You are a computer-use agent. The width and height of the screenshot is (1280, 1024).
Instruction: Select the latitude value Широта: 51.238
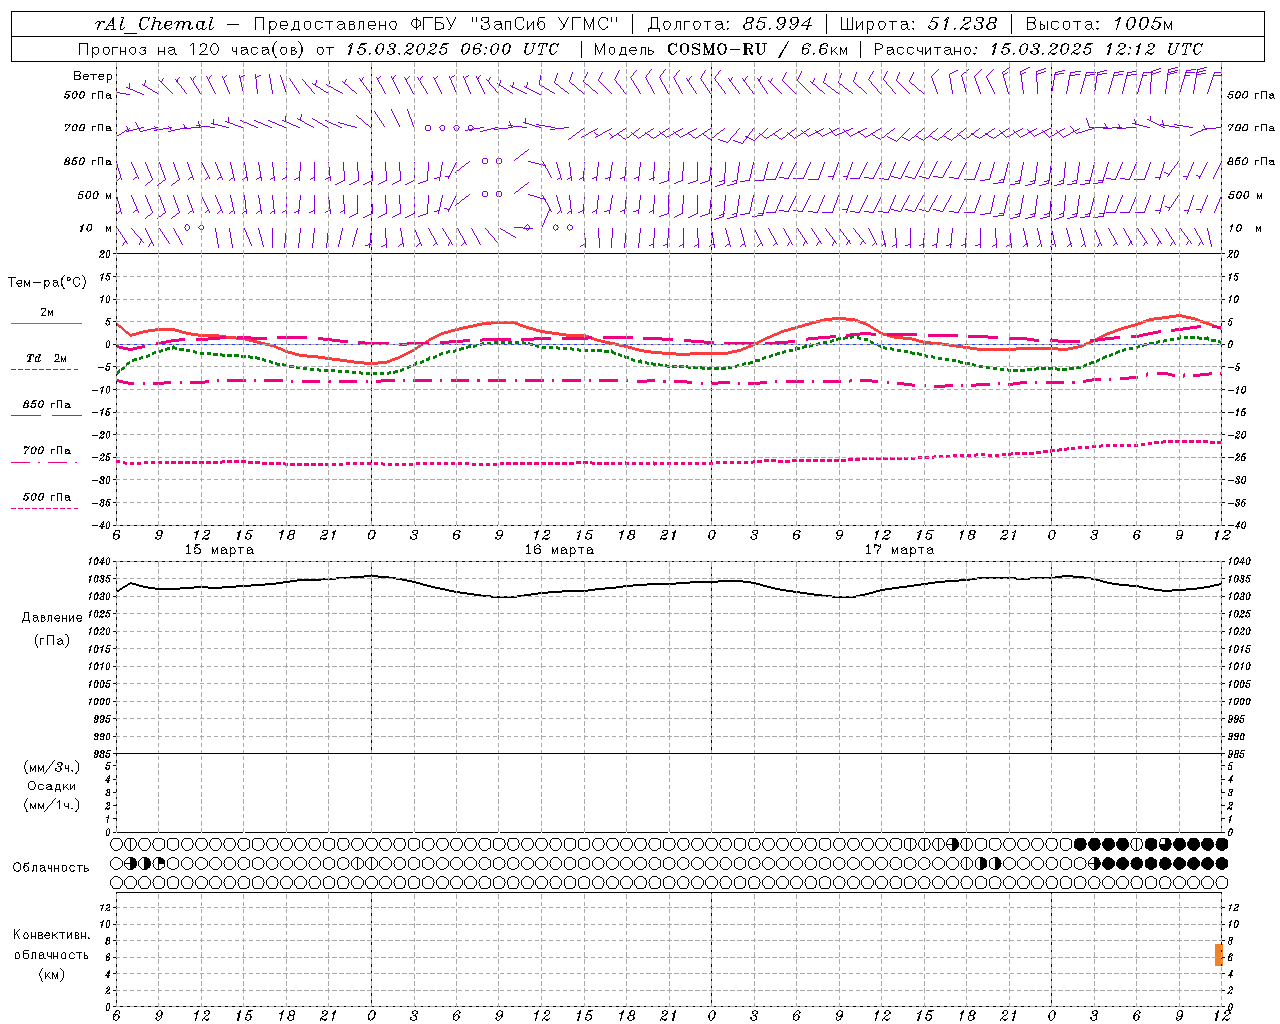[918, 24]
